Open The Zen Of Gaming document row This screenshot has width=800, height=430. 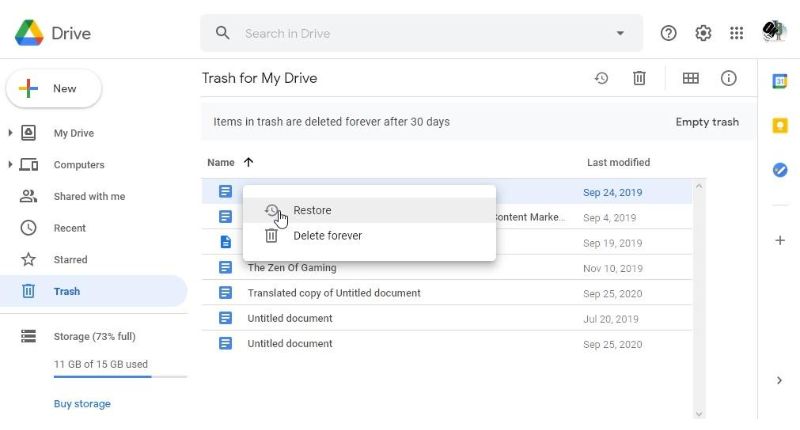point(292,268)
